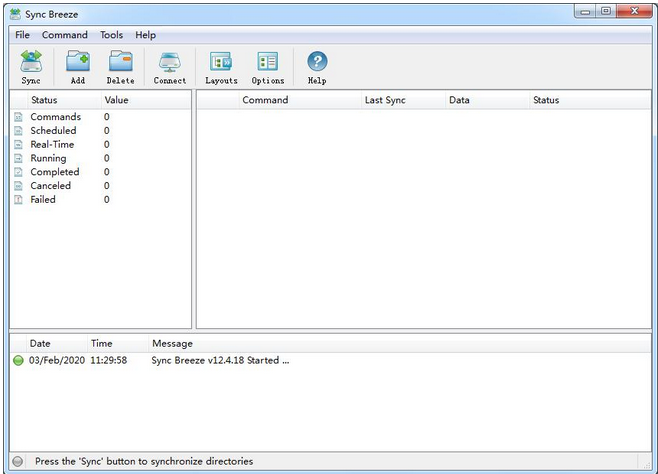Open the File menu
This screenshot has height=474, width=658.
[x=22, y=35]
